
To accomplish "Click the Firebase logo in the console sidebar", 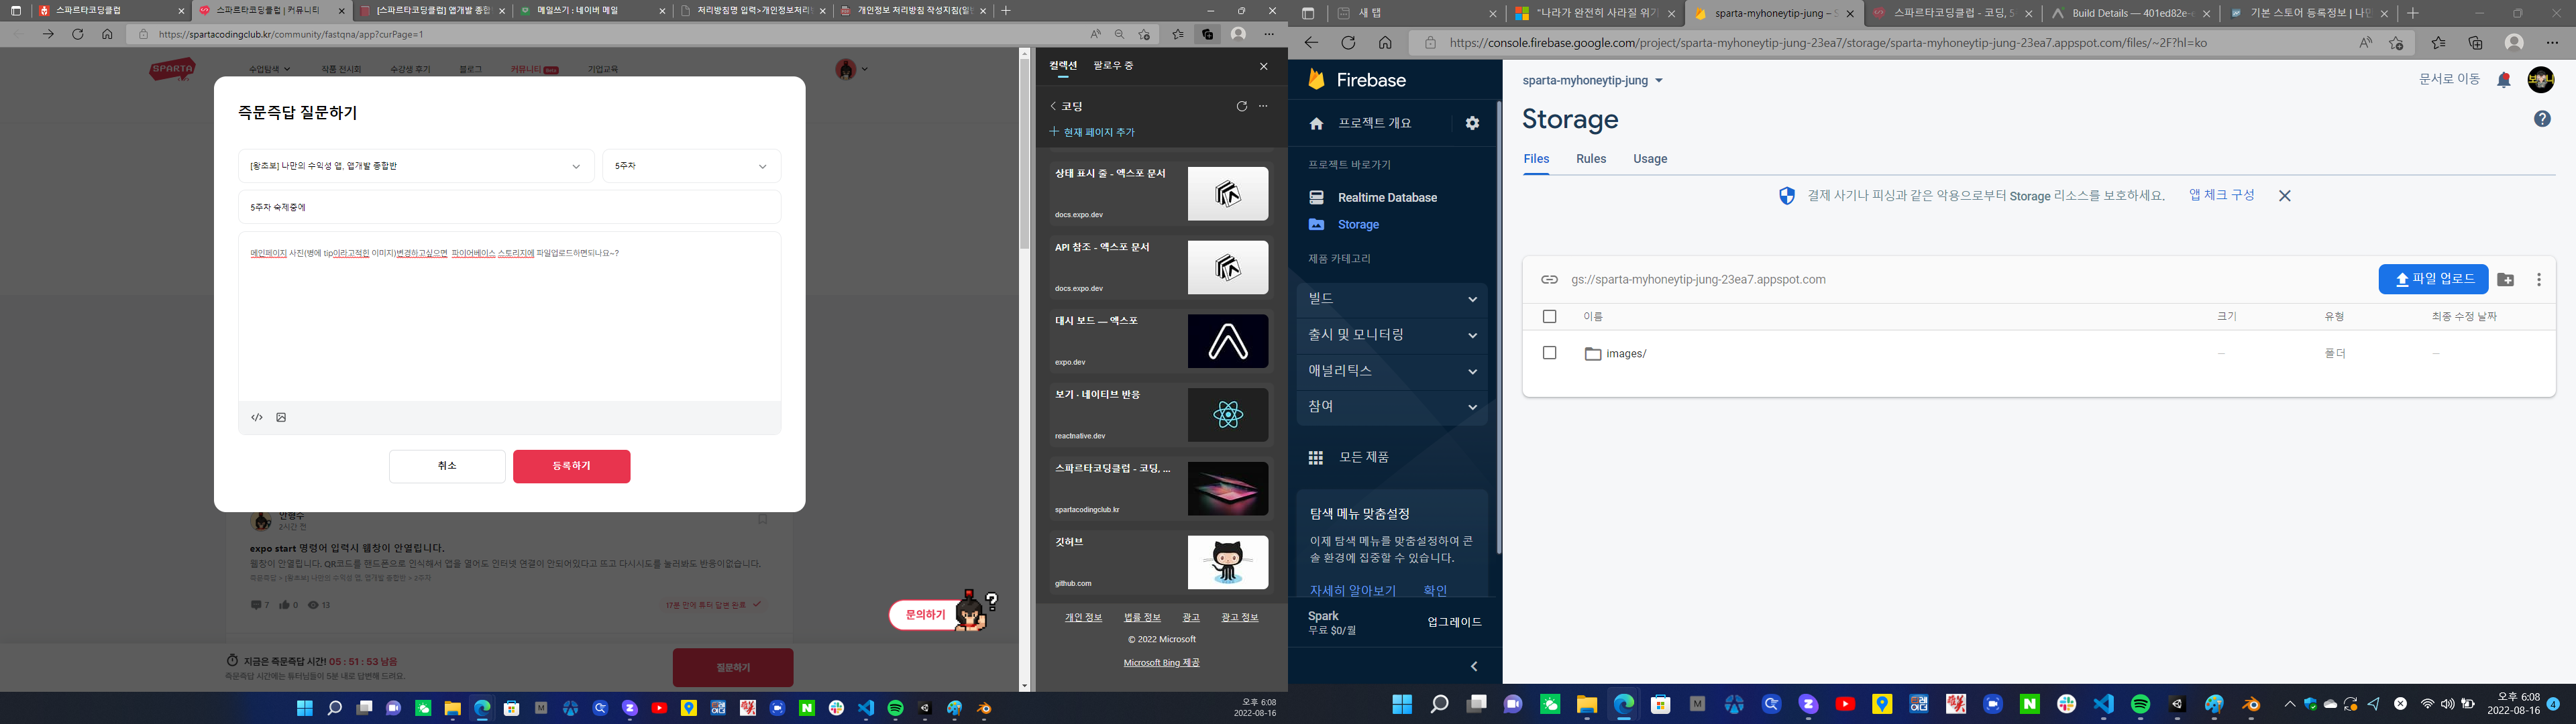I will pyautogui.click(x=1357, y=80).
